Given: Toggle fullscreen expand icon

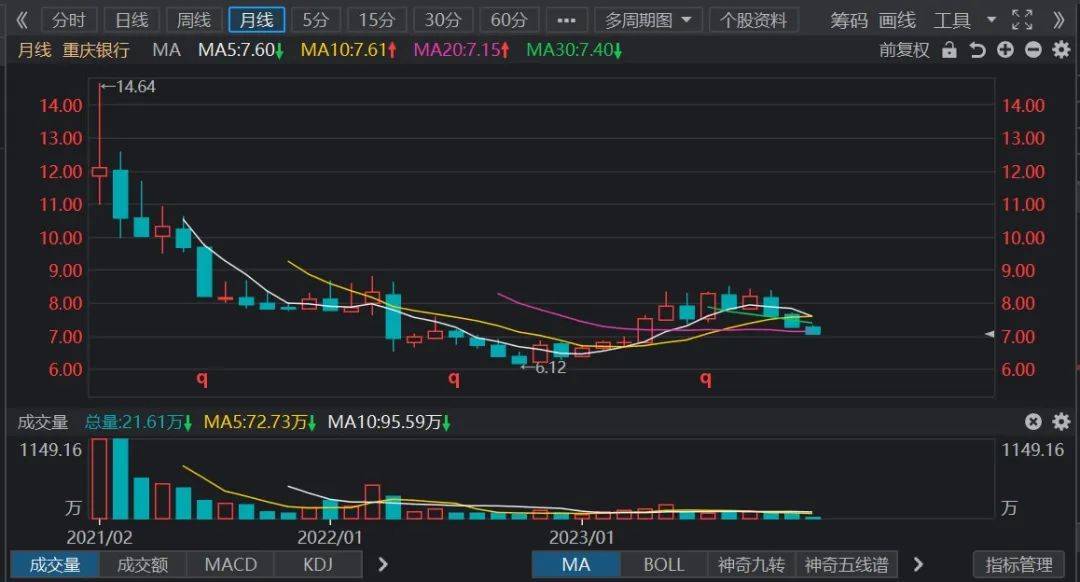Looking at the screenshot, I should 1022,20.
